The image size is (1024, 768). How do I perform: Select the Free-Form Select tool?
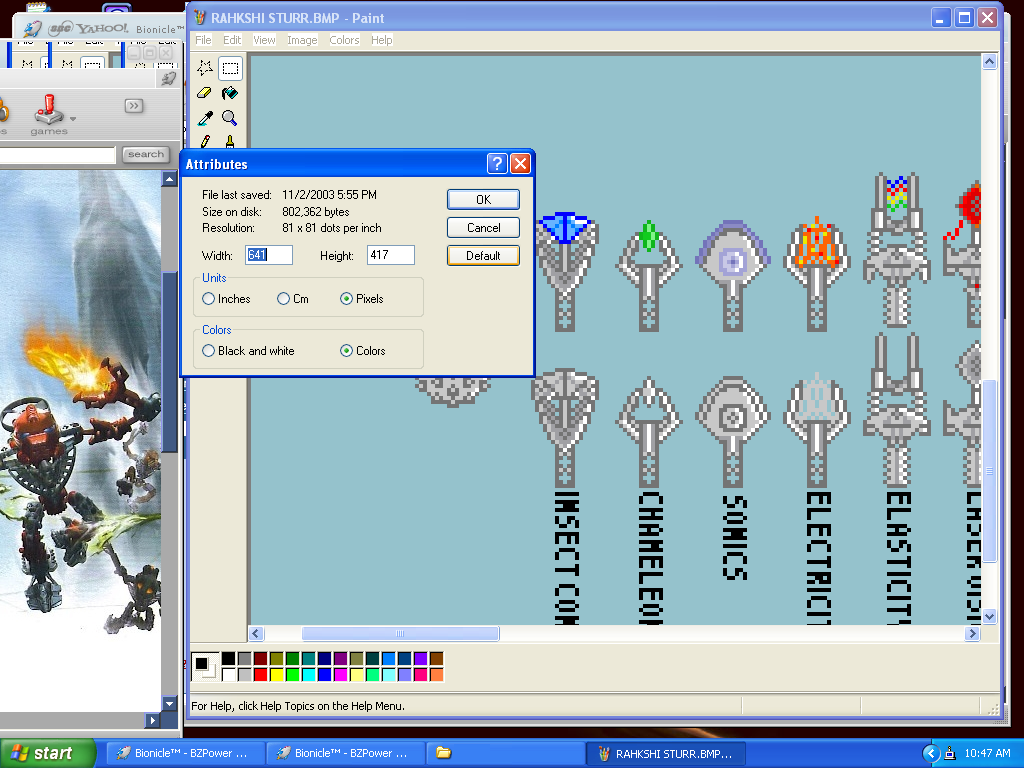click(x=205, y=68)
